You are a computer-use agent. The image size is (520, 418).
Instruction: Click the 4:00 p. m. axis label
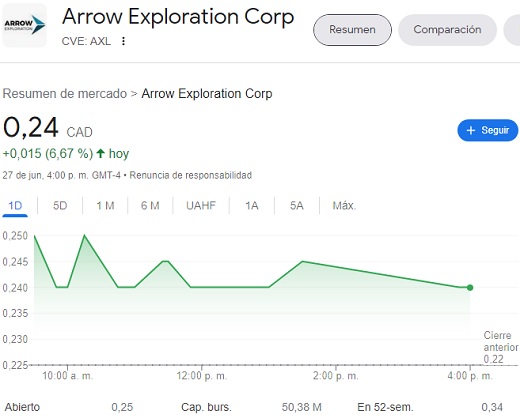pyautogui.click(x=470, y=376)
